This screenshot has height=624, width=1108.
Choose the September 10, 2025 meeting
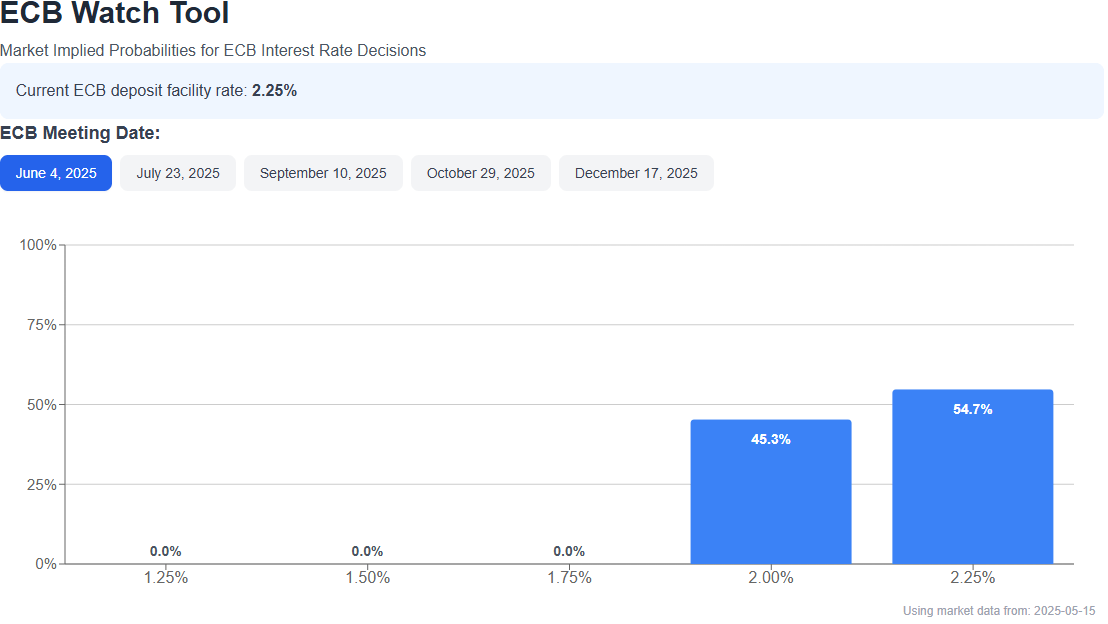[323, 173]
